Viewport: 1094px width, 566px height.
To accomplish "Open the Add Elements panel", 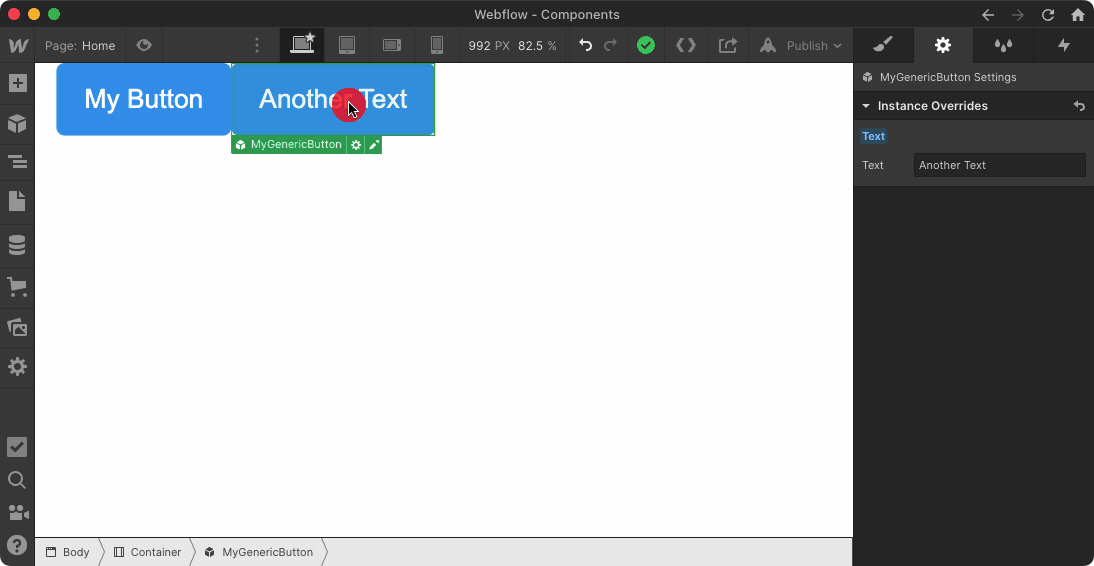I will (17, 83).
